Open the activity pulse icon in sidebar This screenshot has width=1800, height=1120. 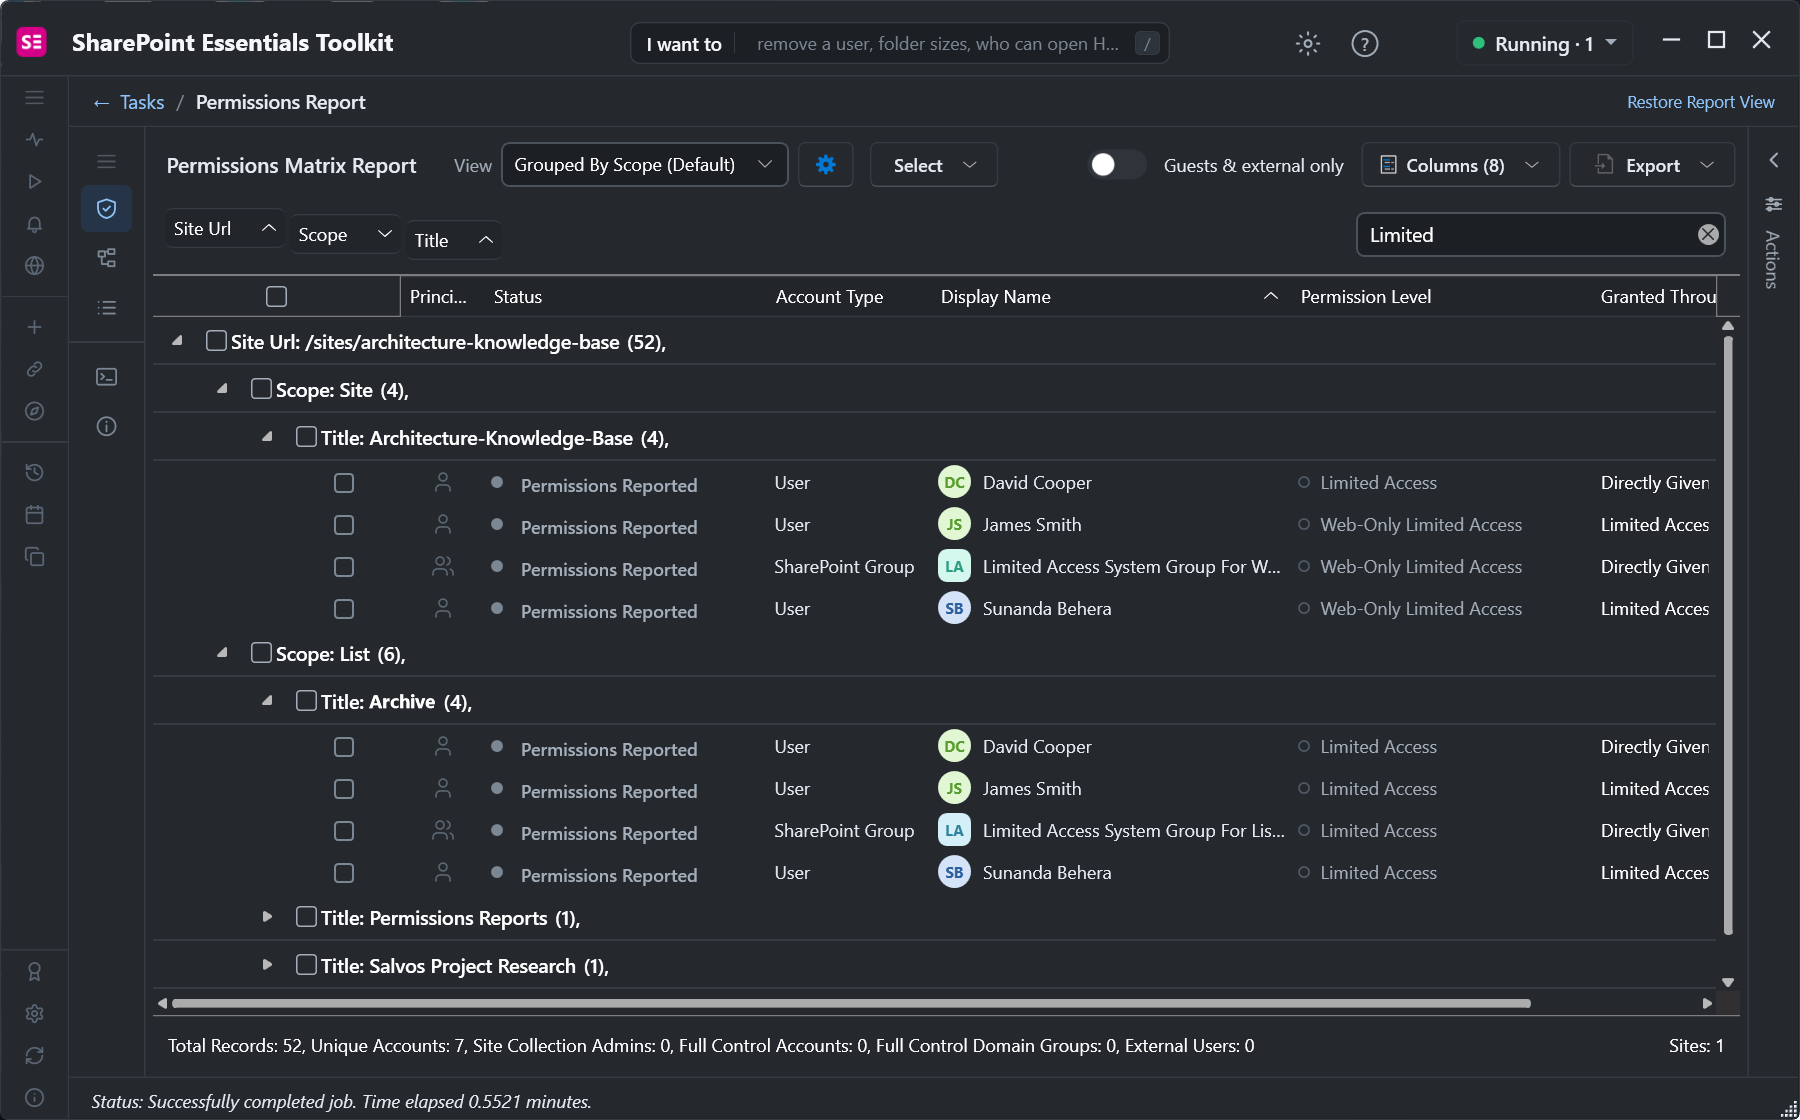35,140
